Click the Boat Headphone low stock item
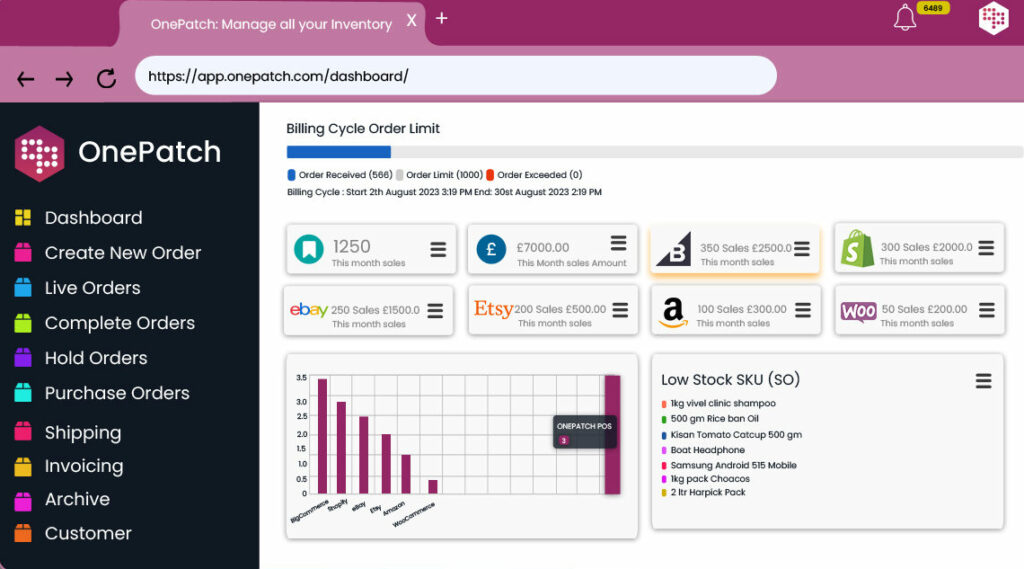The height and width of the screenshot is (569, 1024). [707, 451]
